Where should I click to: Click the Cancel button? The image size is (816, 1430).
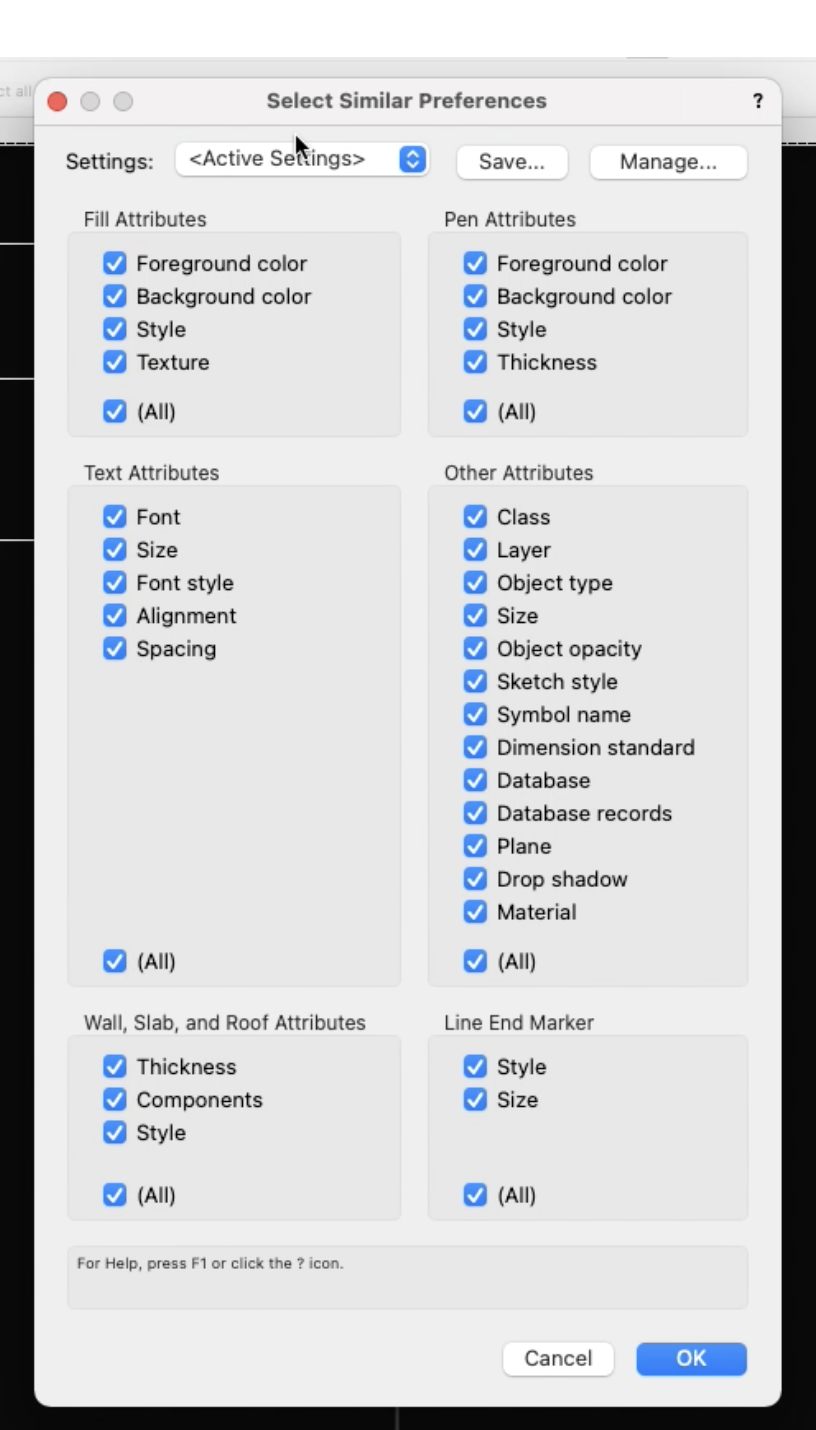(x=558, y=1358)
